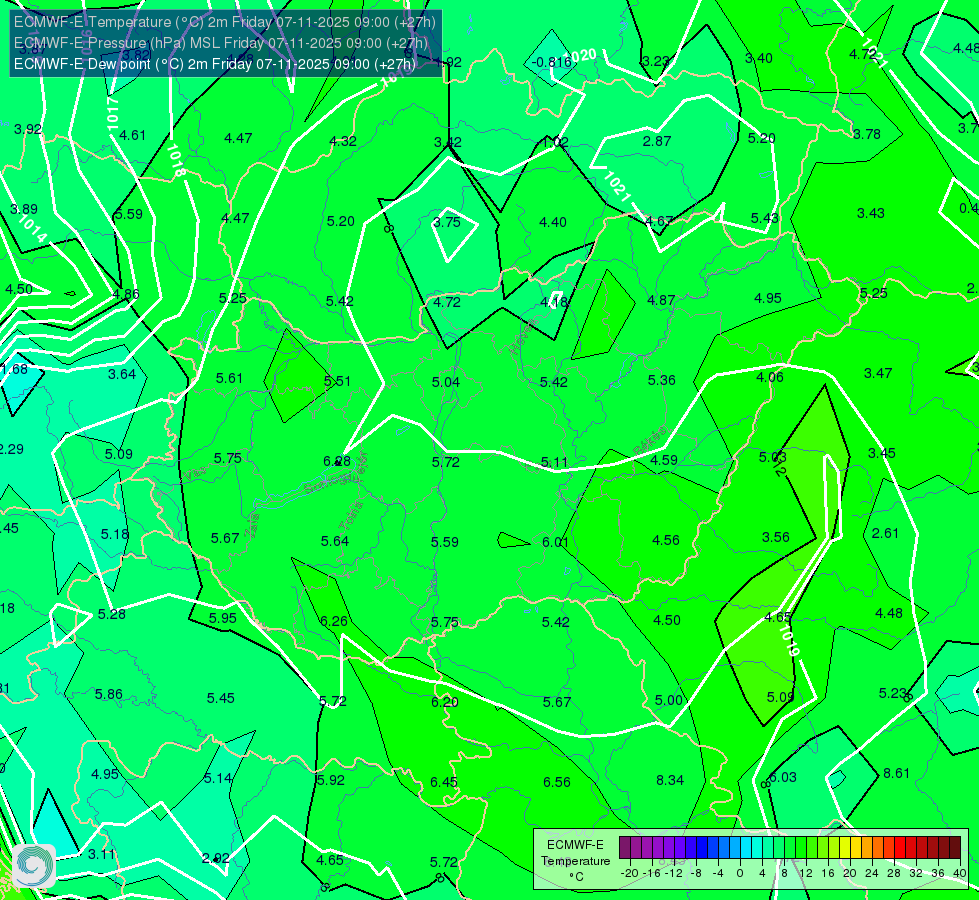This screenshot has height=900, width=979.
Task: Click the 1.02 dew point value
Action: point(555,142)
